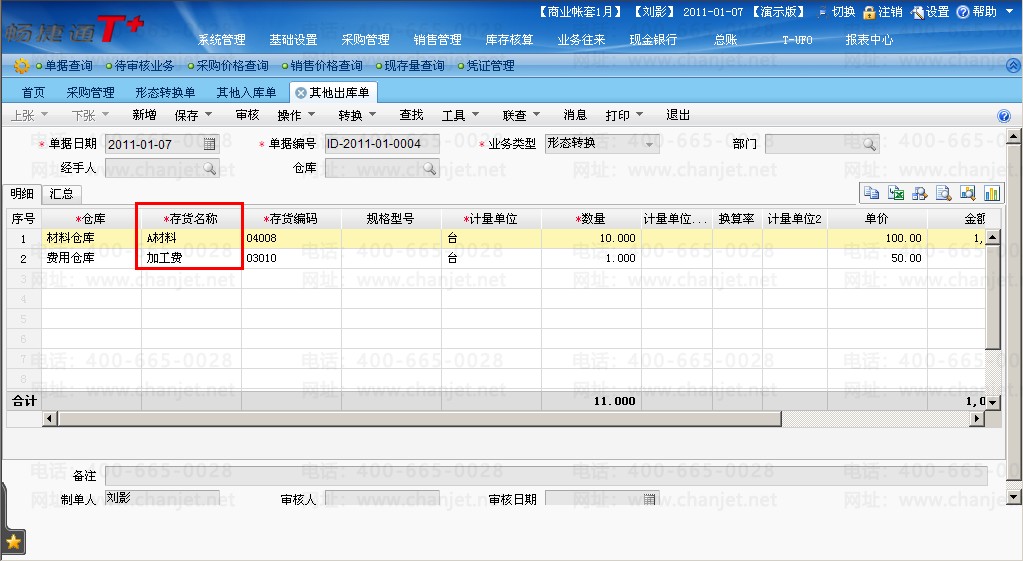This screenshot has height=561, width=1023.
Task: Click the bar chart icon above the grid
Action: coord(992,193)
